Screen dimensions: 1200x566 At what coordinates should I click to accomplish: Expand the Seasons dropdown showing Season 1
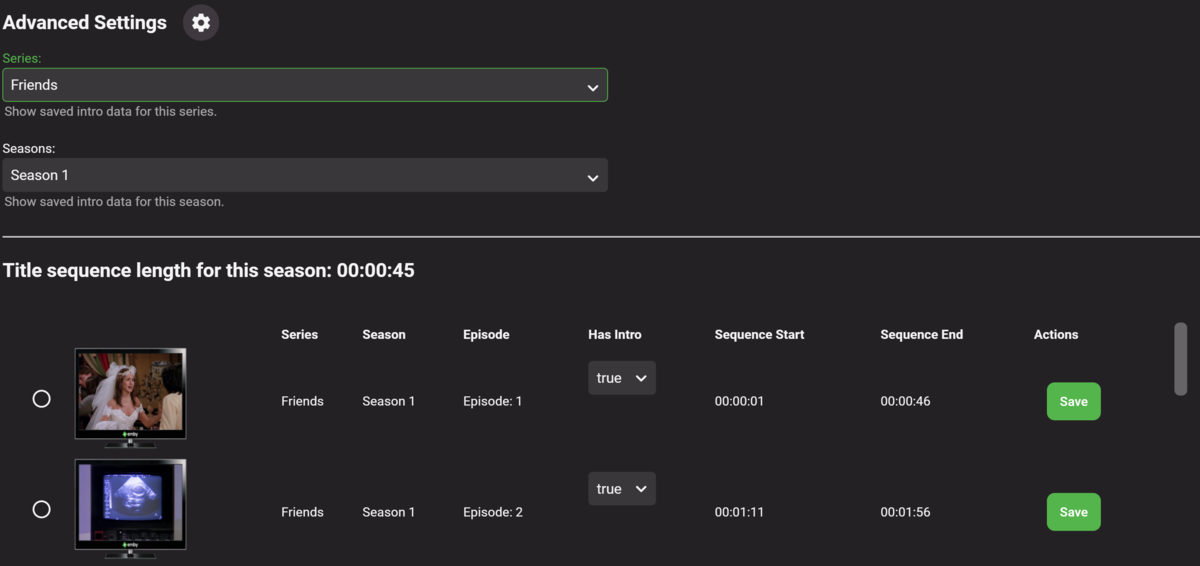coord(305,175)
